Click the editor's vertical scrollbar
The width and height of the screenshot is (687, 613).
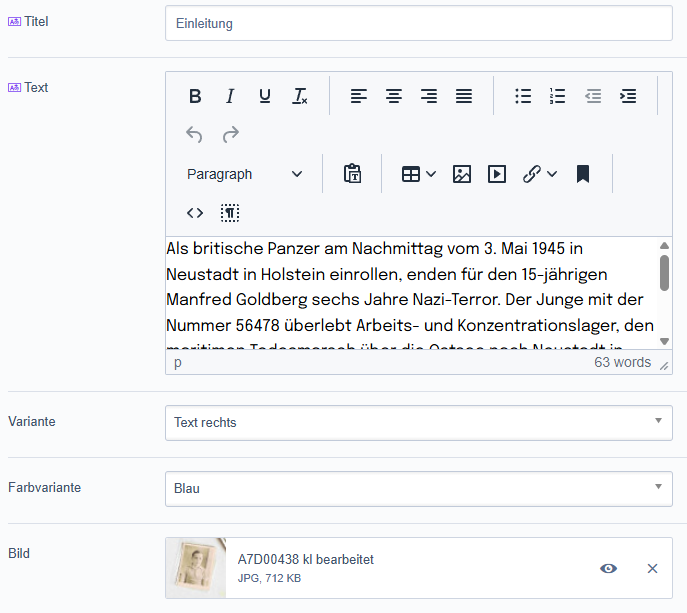664,272
